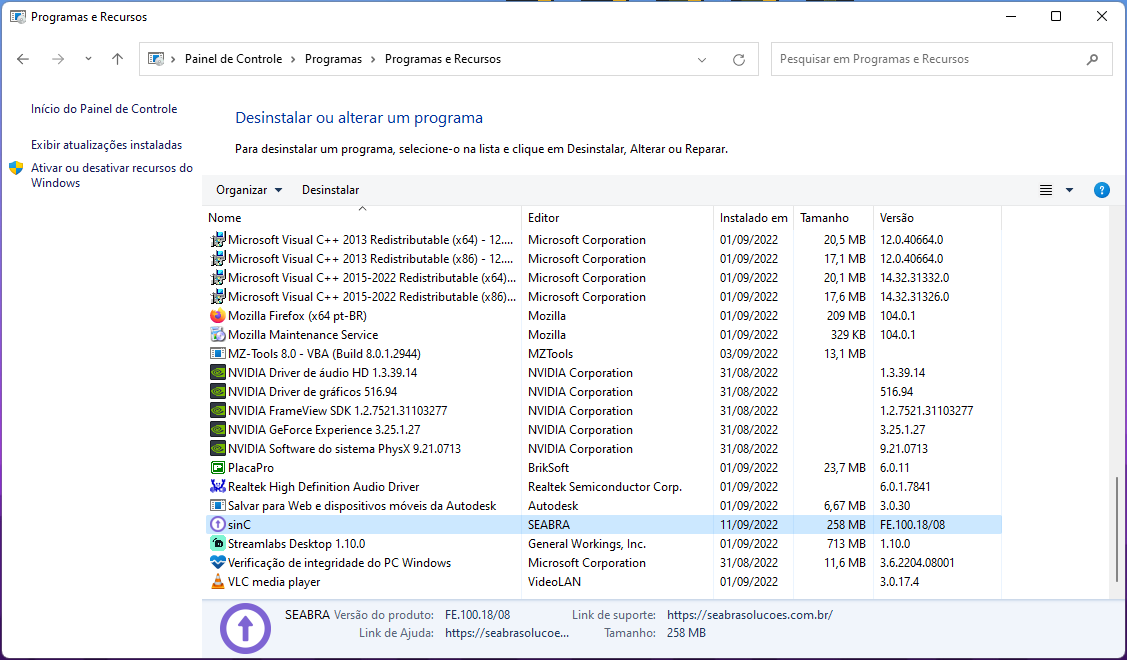Sort by the Editor column header
The width and height of the screenshot is (1127, 660).
617,217
